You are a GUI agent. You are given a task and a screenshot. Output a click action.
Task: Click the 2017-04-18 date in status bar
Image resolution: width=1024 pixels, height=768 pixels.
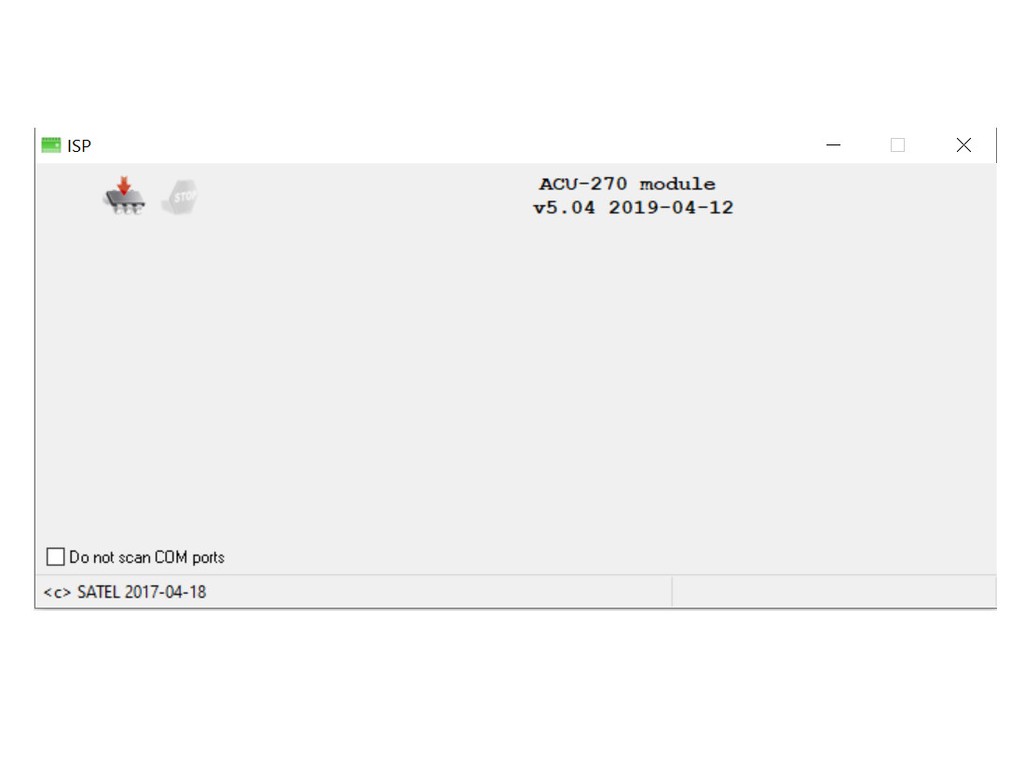pyautogui.click(x=165, y=592)
